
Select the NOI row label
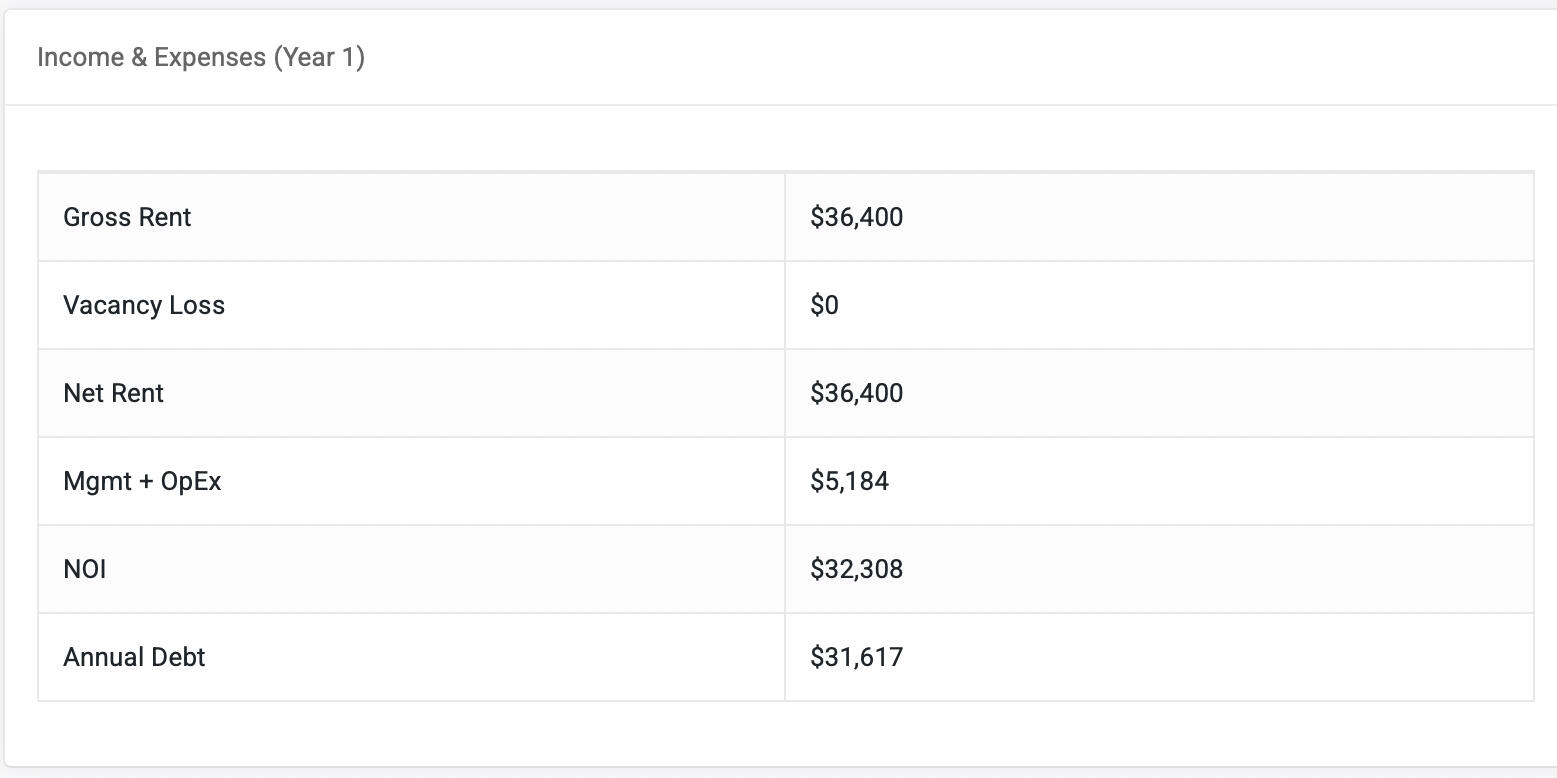pos(84,569)
